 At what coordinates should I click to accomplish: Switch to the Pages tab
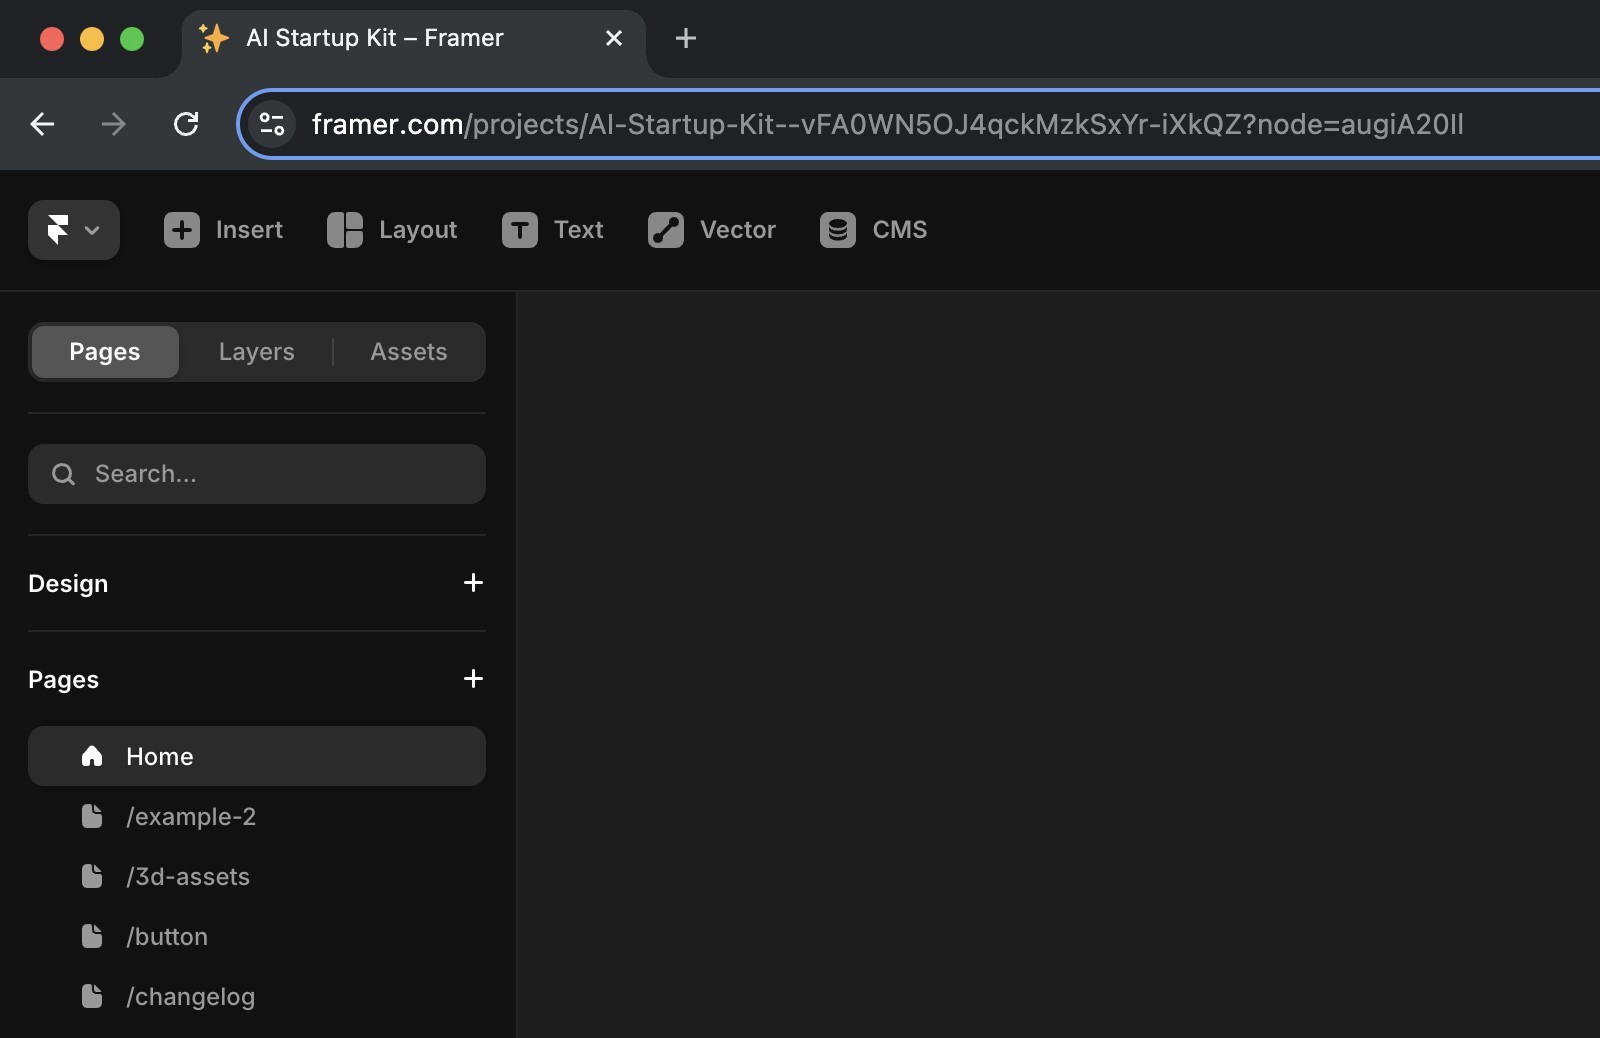(105, 352)
